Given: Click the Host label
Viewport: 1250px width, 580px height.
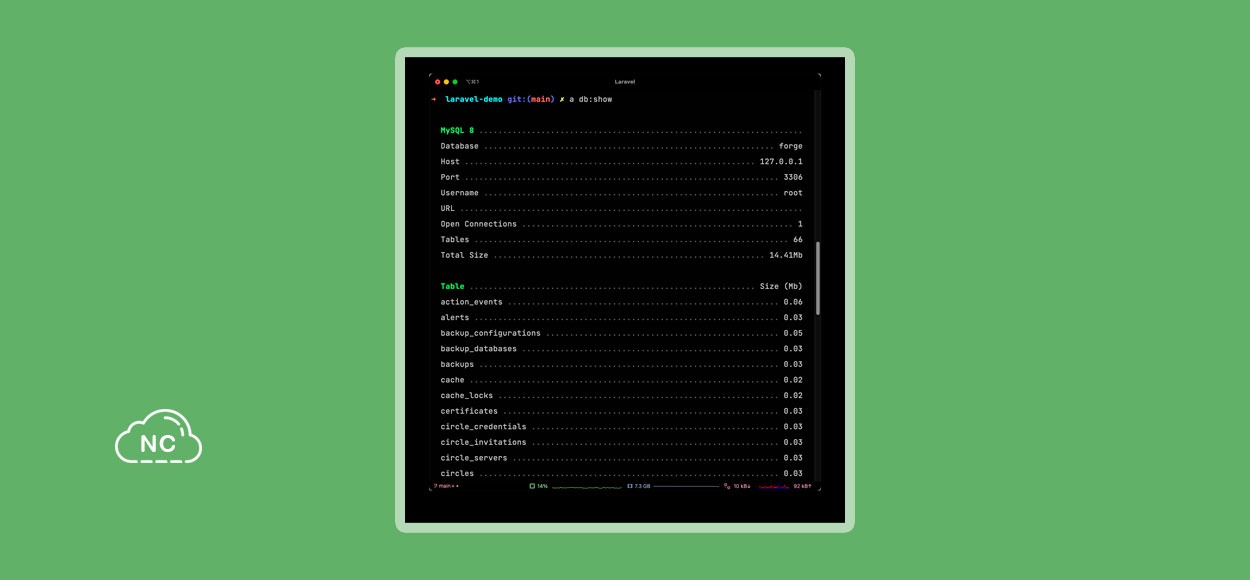Looking at the screenshot, I should pos(450,162).
